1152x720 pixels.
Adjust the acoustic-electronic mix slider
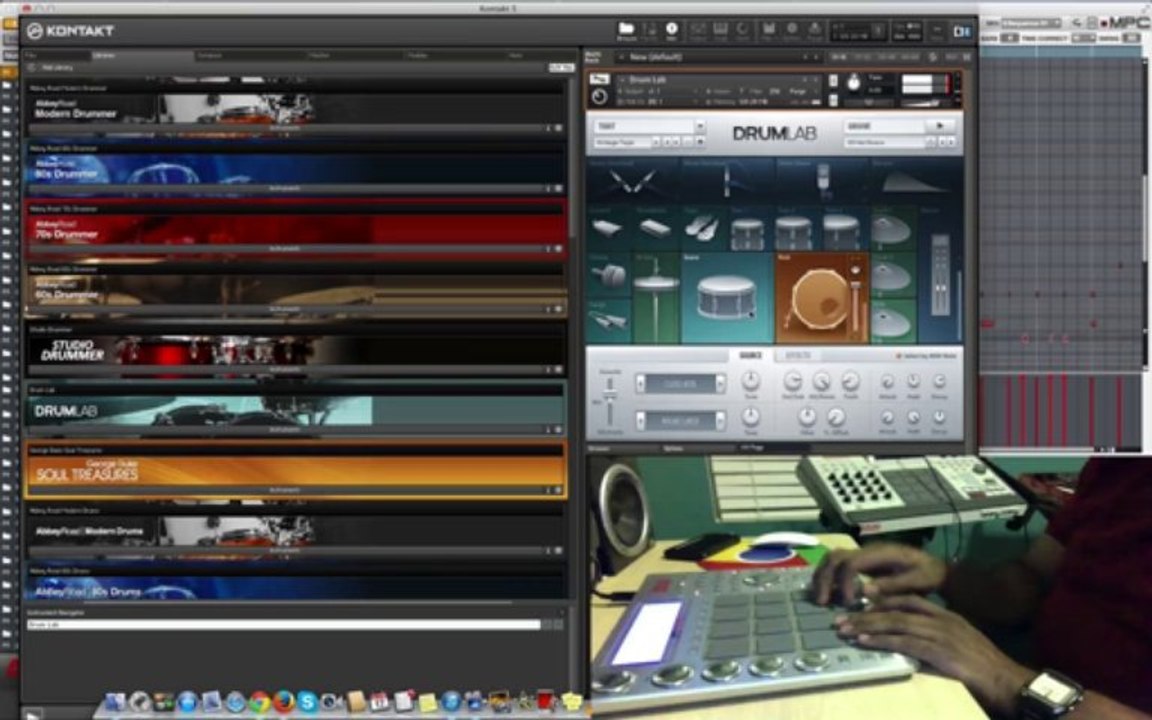609,403
